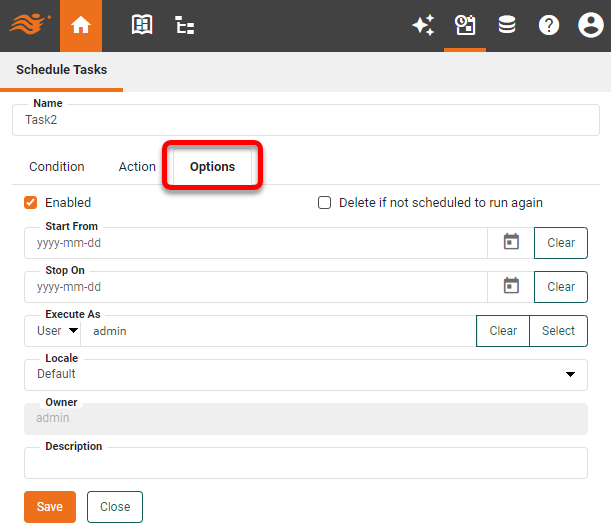The width and height of the screenshot is (611, 528).
Task: Uncheck the Enabled checkbox
Action: point(31,202)
